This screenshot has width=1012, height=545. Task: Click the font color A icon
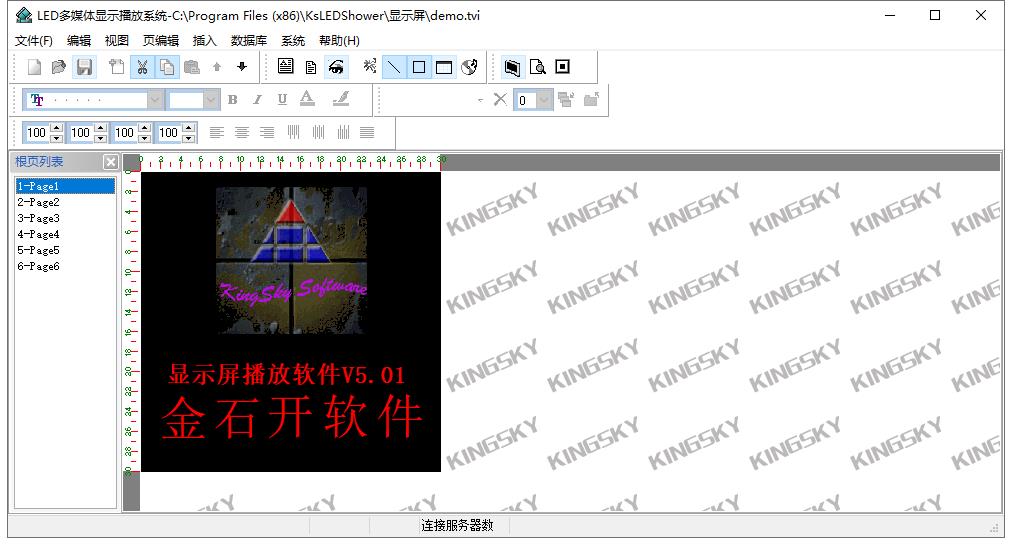[307, 99]
